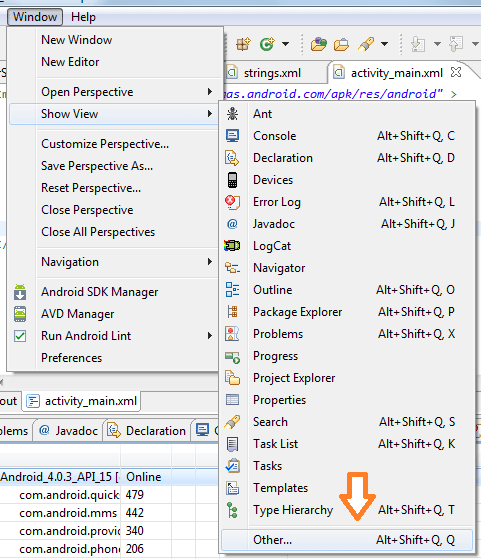Close the activity_main.xml editor tab
The width and height of the screenshot is (481, 559).
456,72
